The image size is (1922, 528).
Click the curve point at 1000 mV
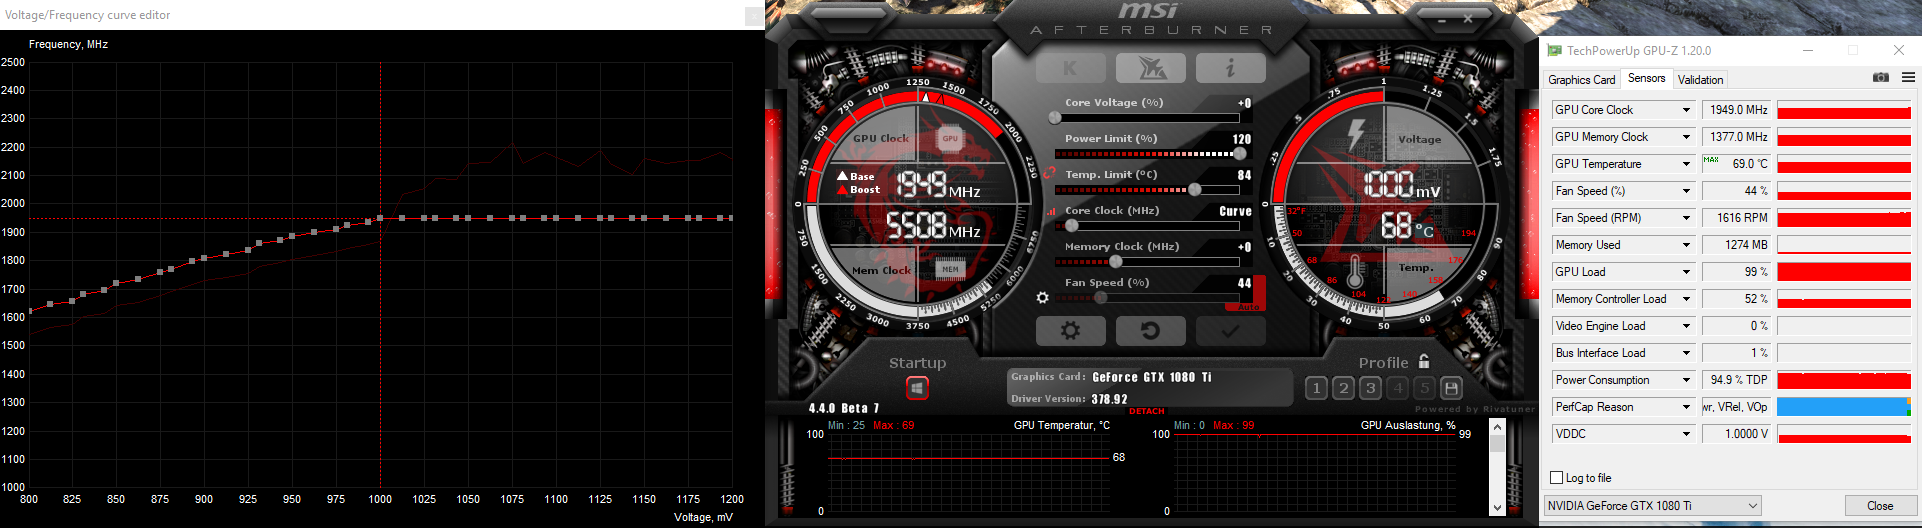(380, 218)
